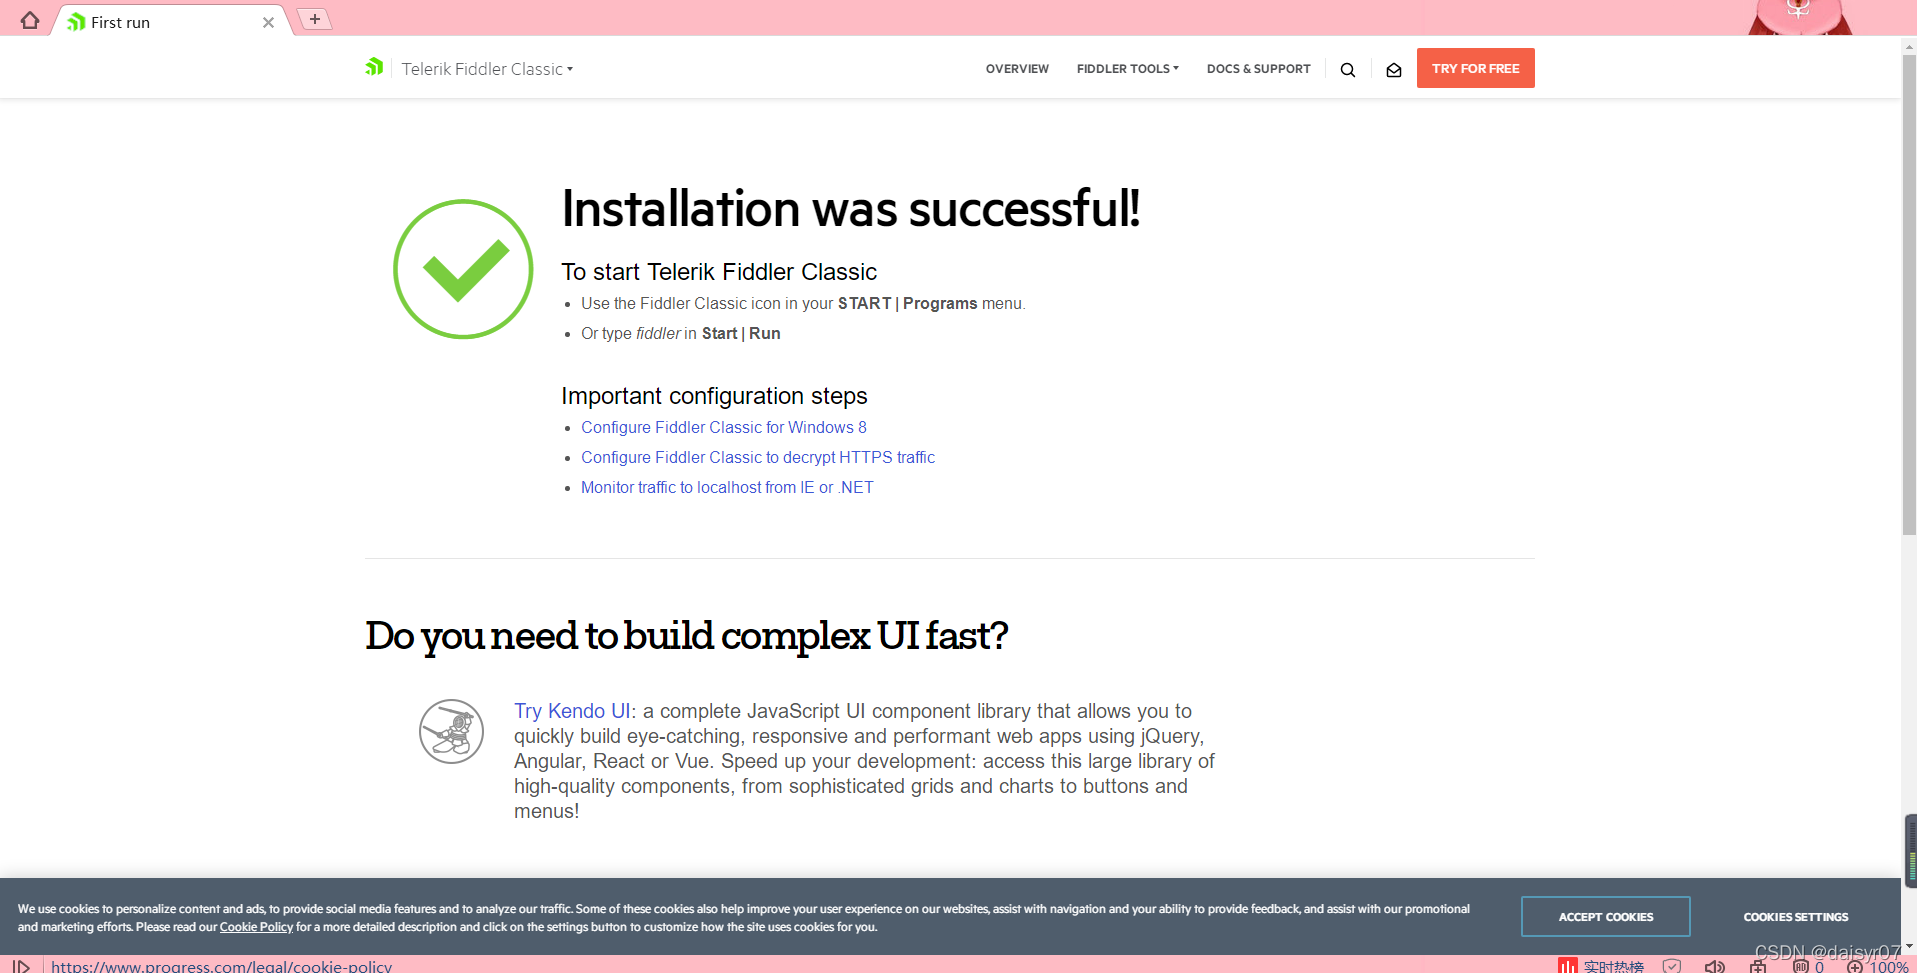Image resolution: width=1917 pixels, height=973 pixels.
Task: Click the Kendo UI ninja icon
Action: pyautogui.click(x=451, y=731)
